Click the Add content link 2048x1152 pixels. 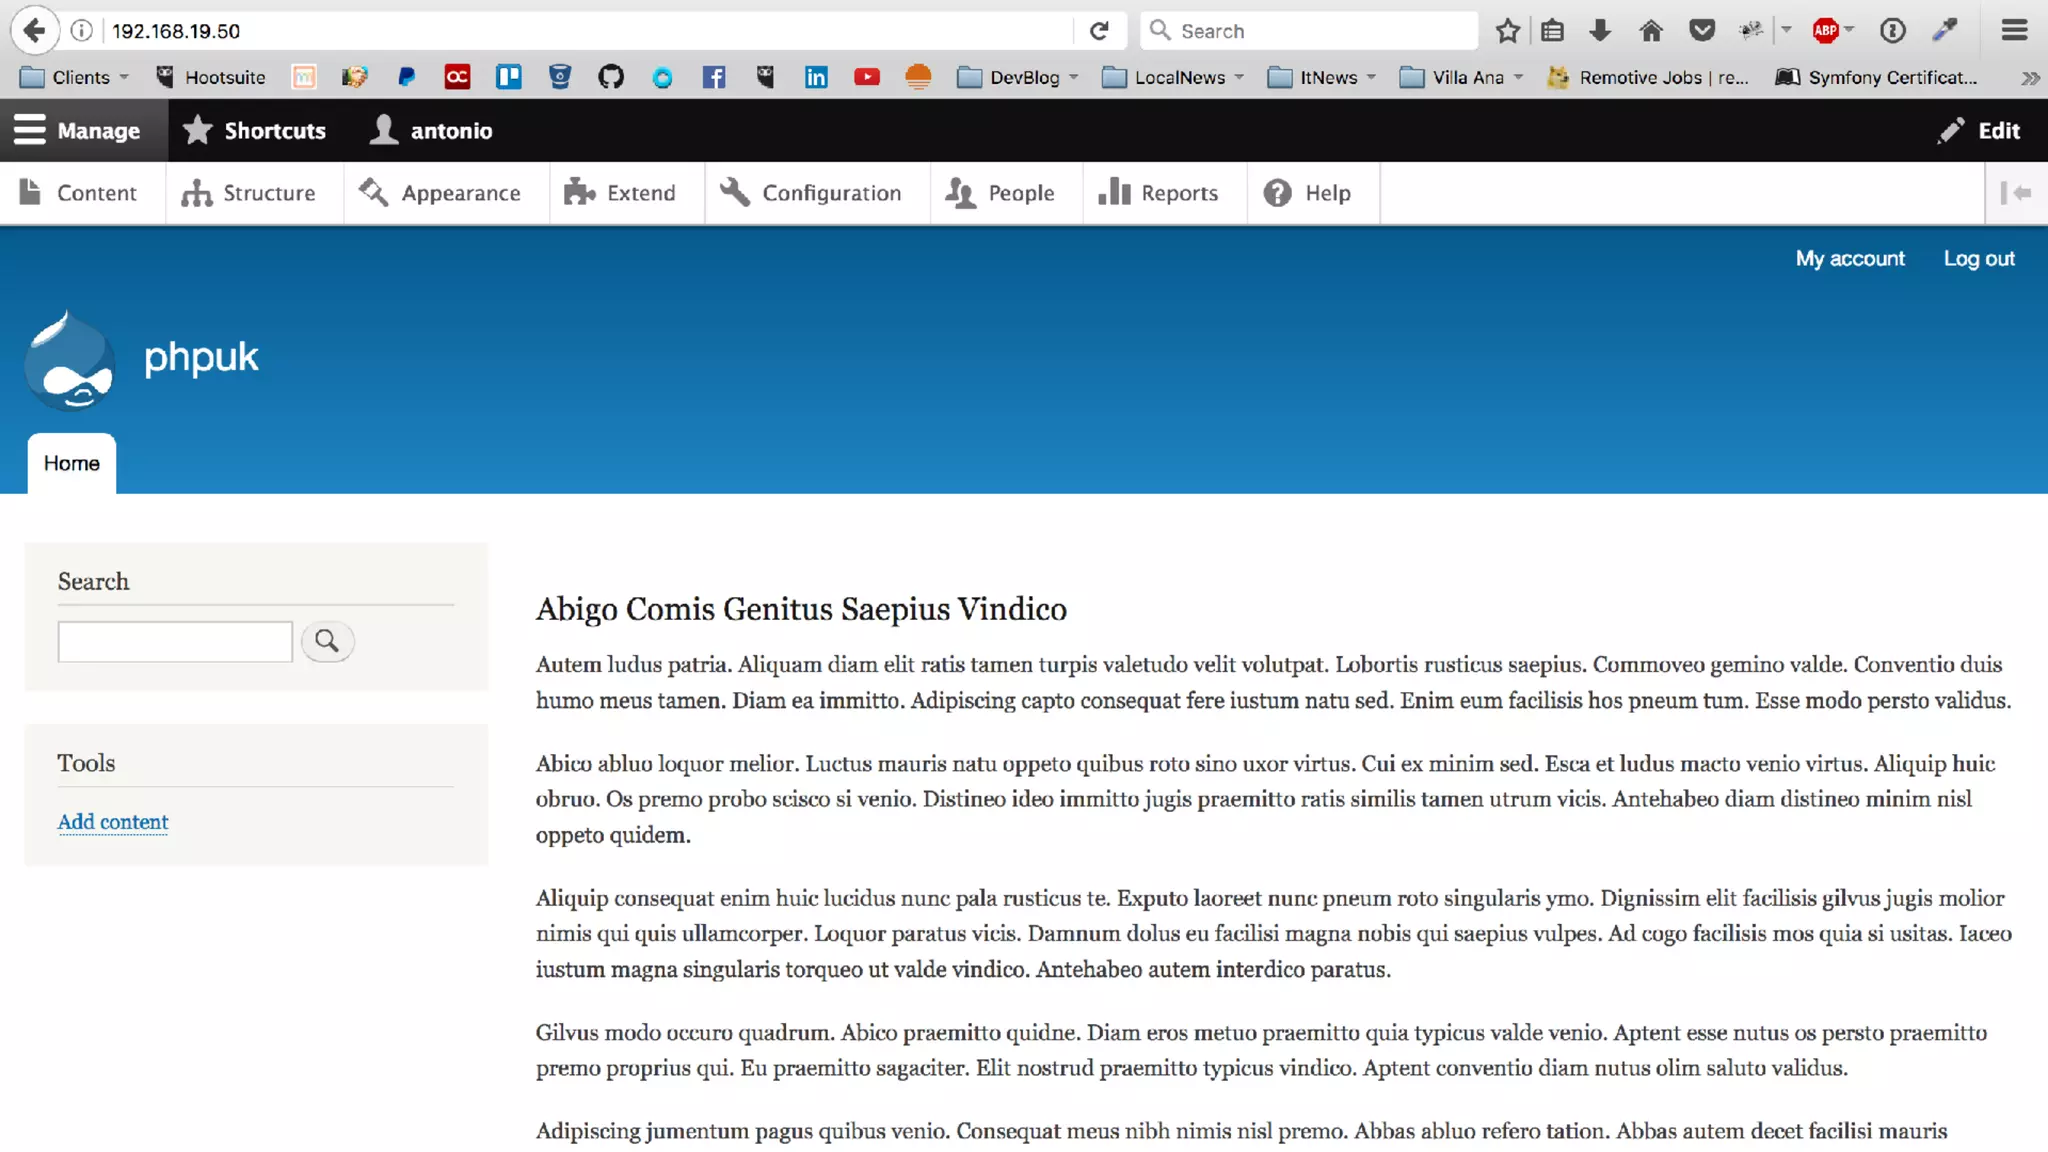point(113,821)
